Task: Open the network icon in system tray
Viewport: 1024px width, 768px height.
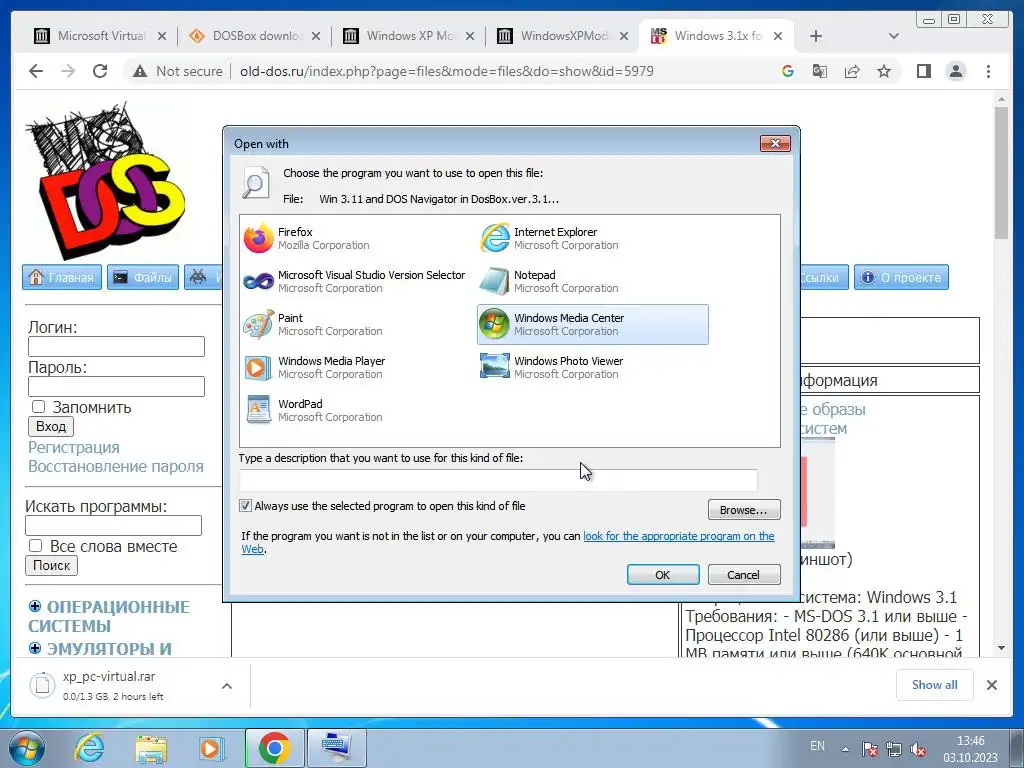Action: pos(893,750)
